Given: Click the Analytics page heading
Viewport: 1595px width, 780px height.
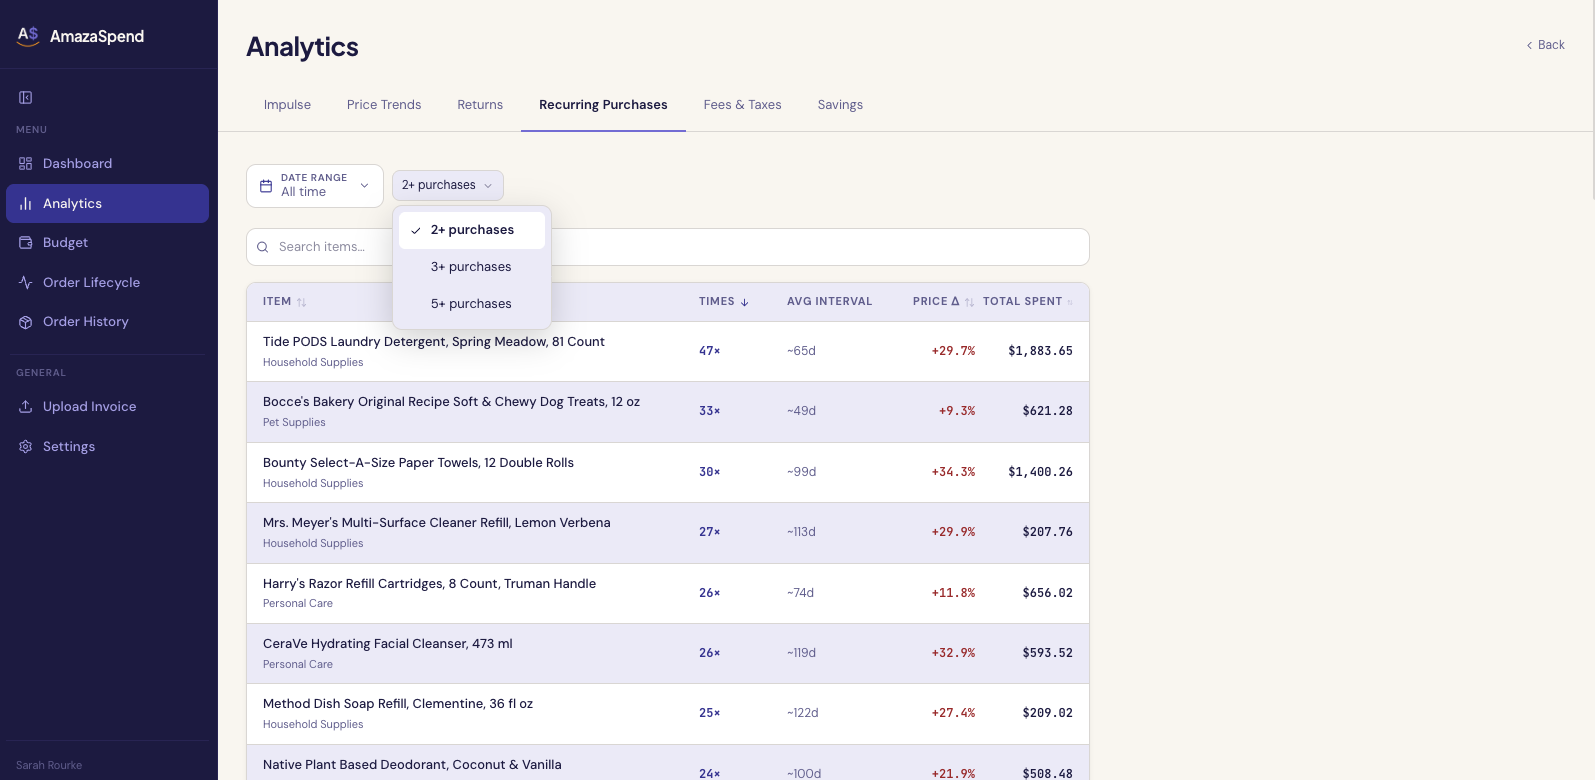Looking at the screenshot, I should point(302,47).
